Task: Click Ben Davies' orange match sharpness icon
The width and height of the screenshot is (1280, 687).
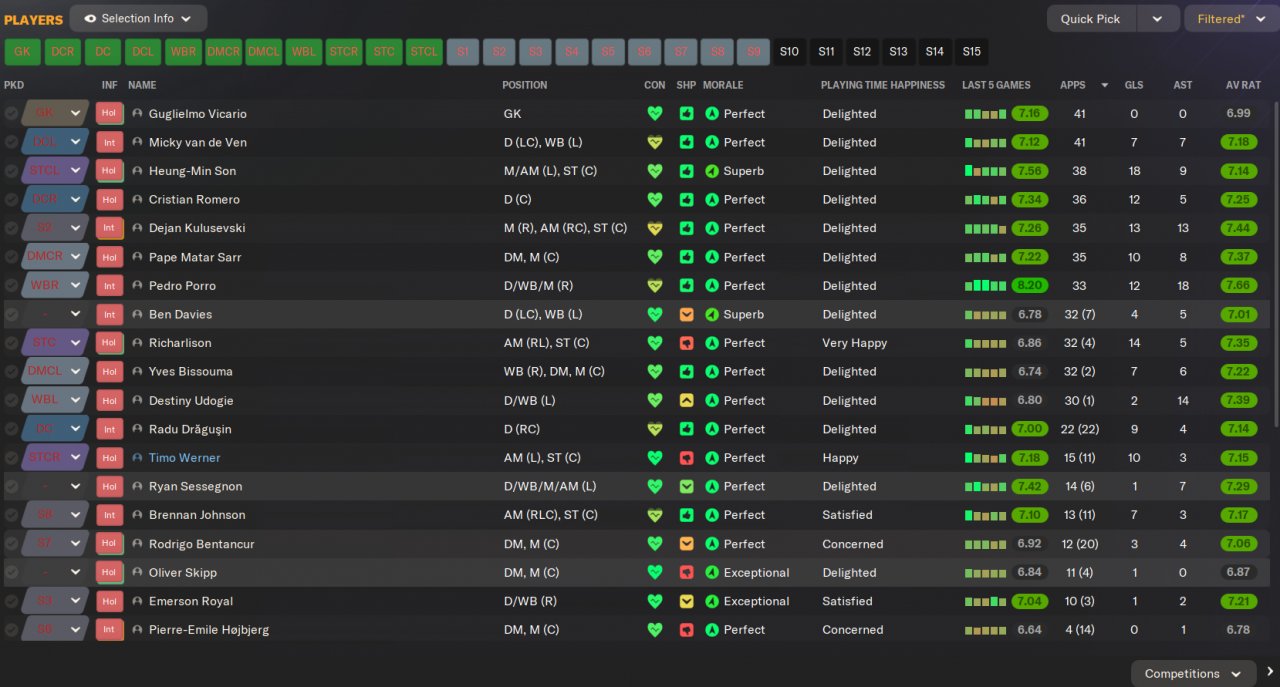Action: pos(686,314)
